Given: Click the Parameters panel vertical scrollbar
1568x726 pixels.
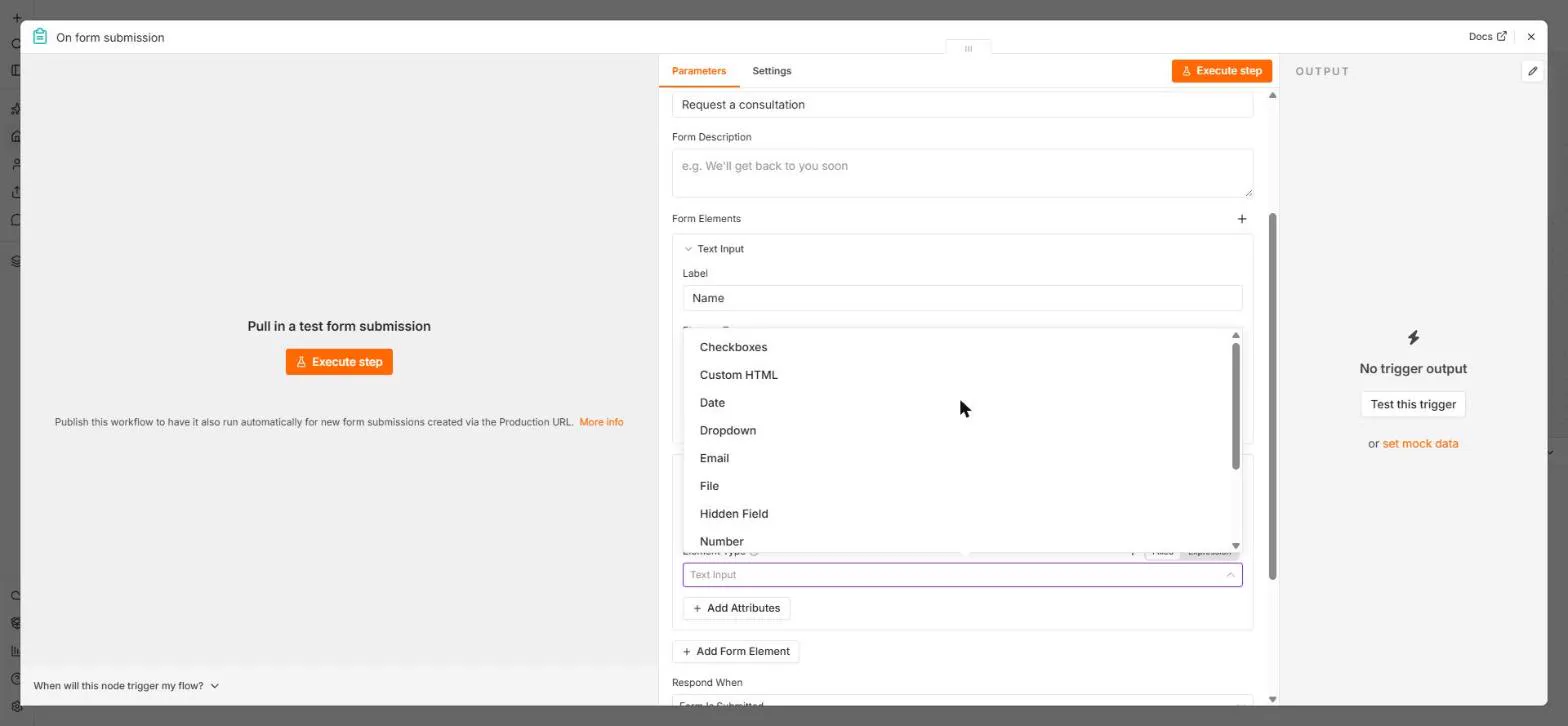Looking at the screenshot, I should pyautogui.click(x=1273, y=396).
